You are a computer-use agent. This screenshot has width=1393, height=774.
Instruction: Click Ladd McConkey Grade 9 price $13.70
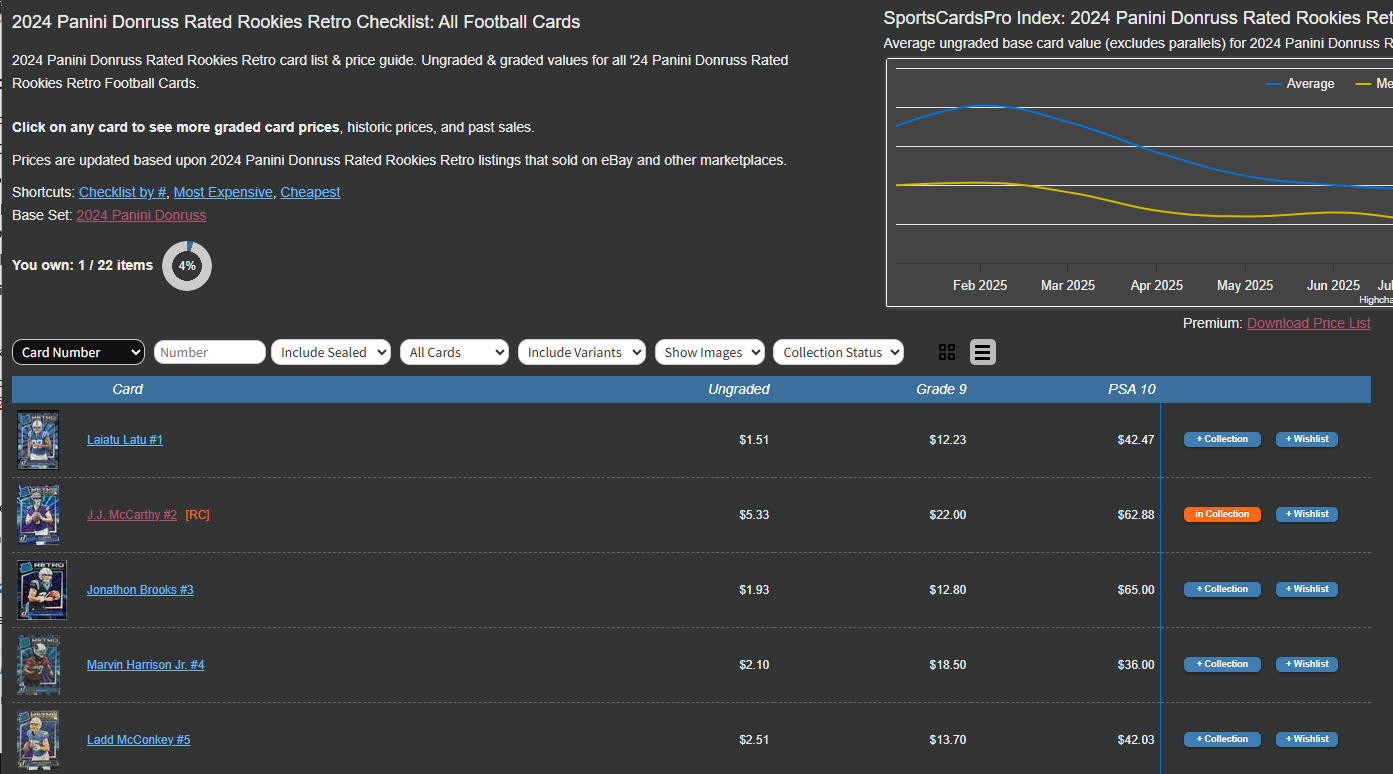point(948,740)
